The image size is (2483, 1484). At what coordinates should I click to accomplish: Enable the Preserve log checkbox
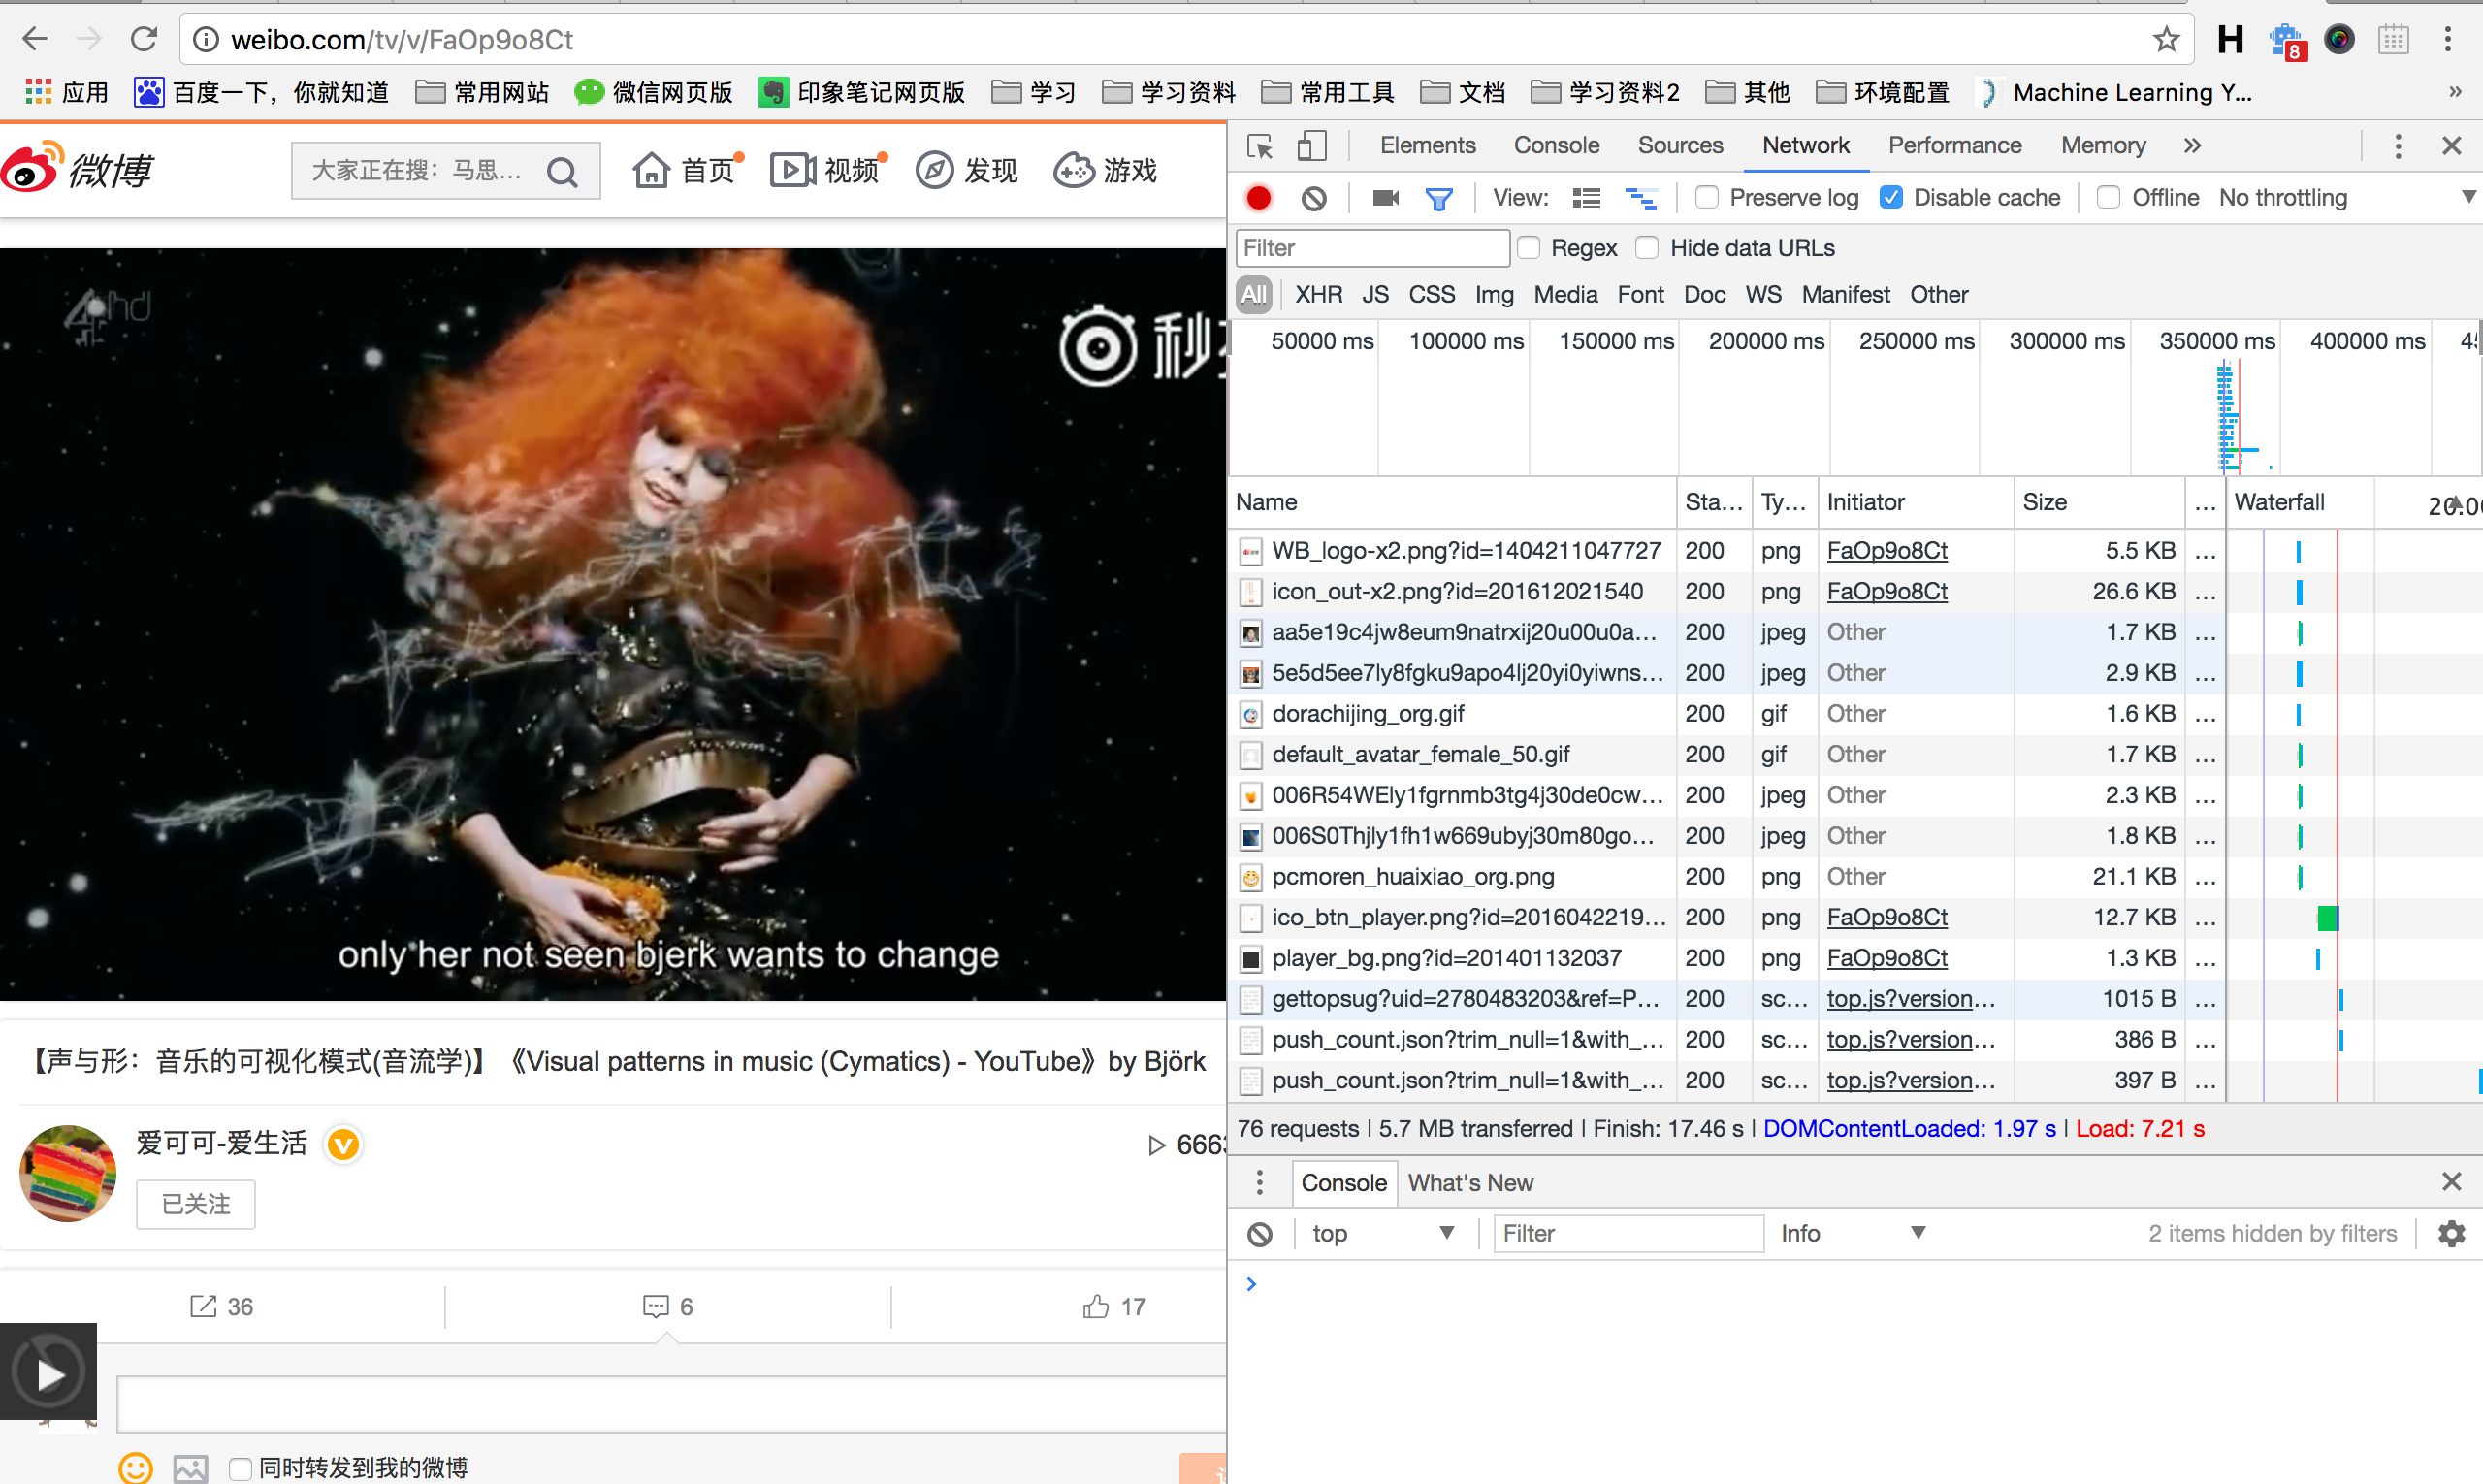pos(1707,198)
